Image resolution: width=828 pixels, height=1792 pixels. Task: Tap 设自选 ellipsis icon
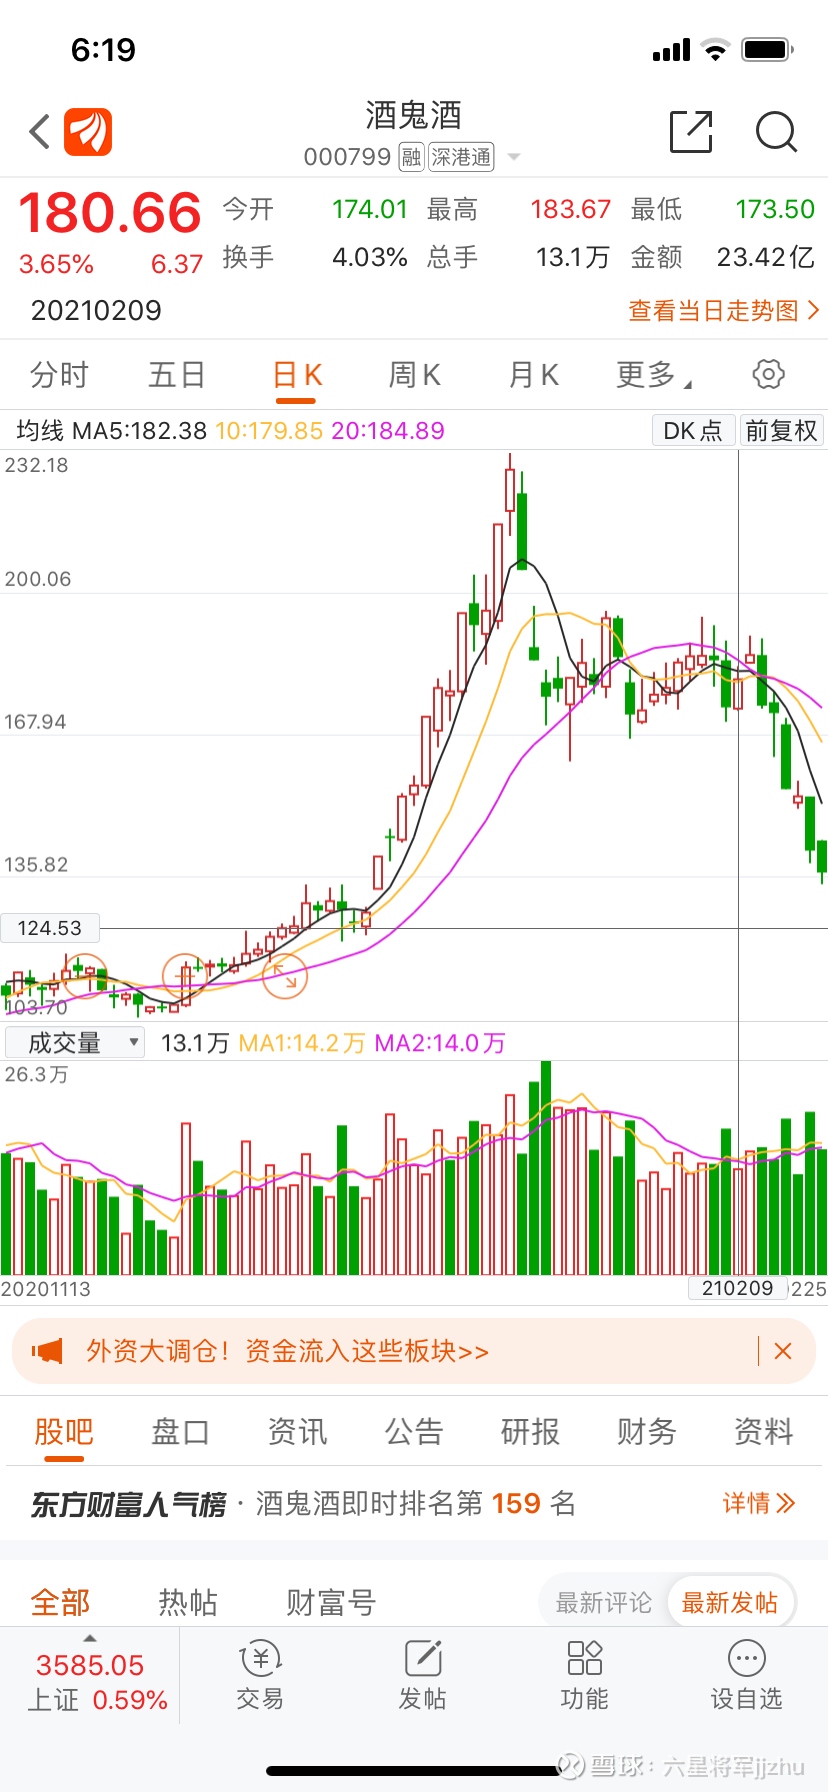tap(747, 1659)
